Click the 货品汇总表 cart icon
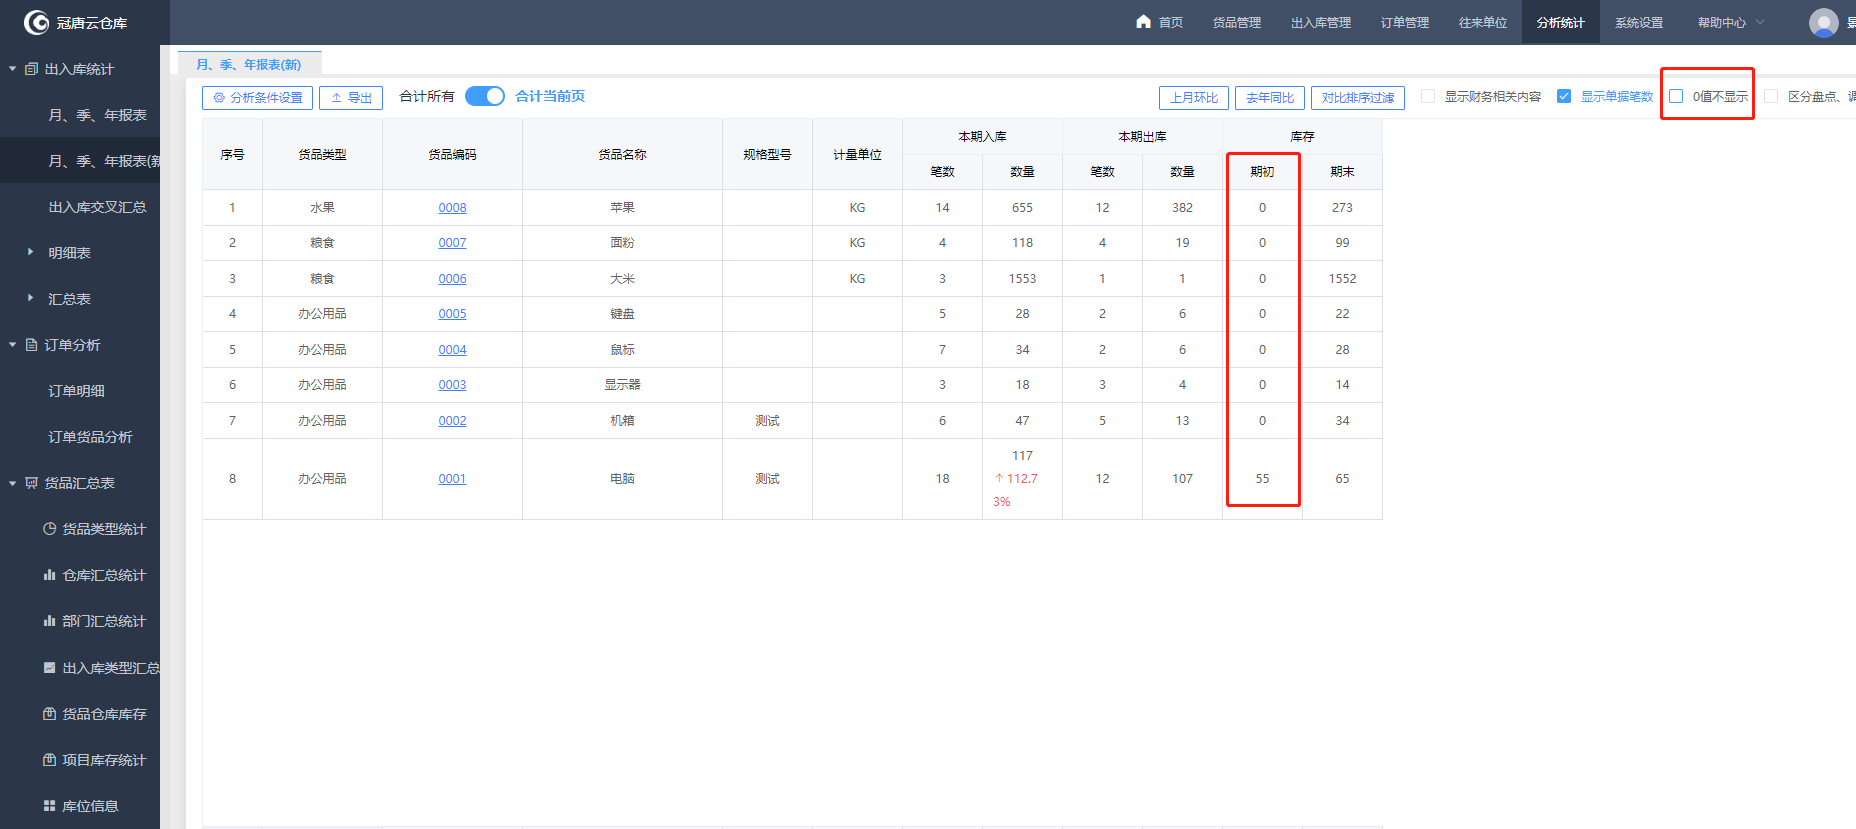This screenshot has height=829, width=1856. pos(31,483)
